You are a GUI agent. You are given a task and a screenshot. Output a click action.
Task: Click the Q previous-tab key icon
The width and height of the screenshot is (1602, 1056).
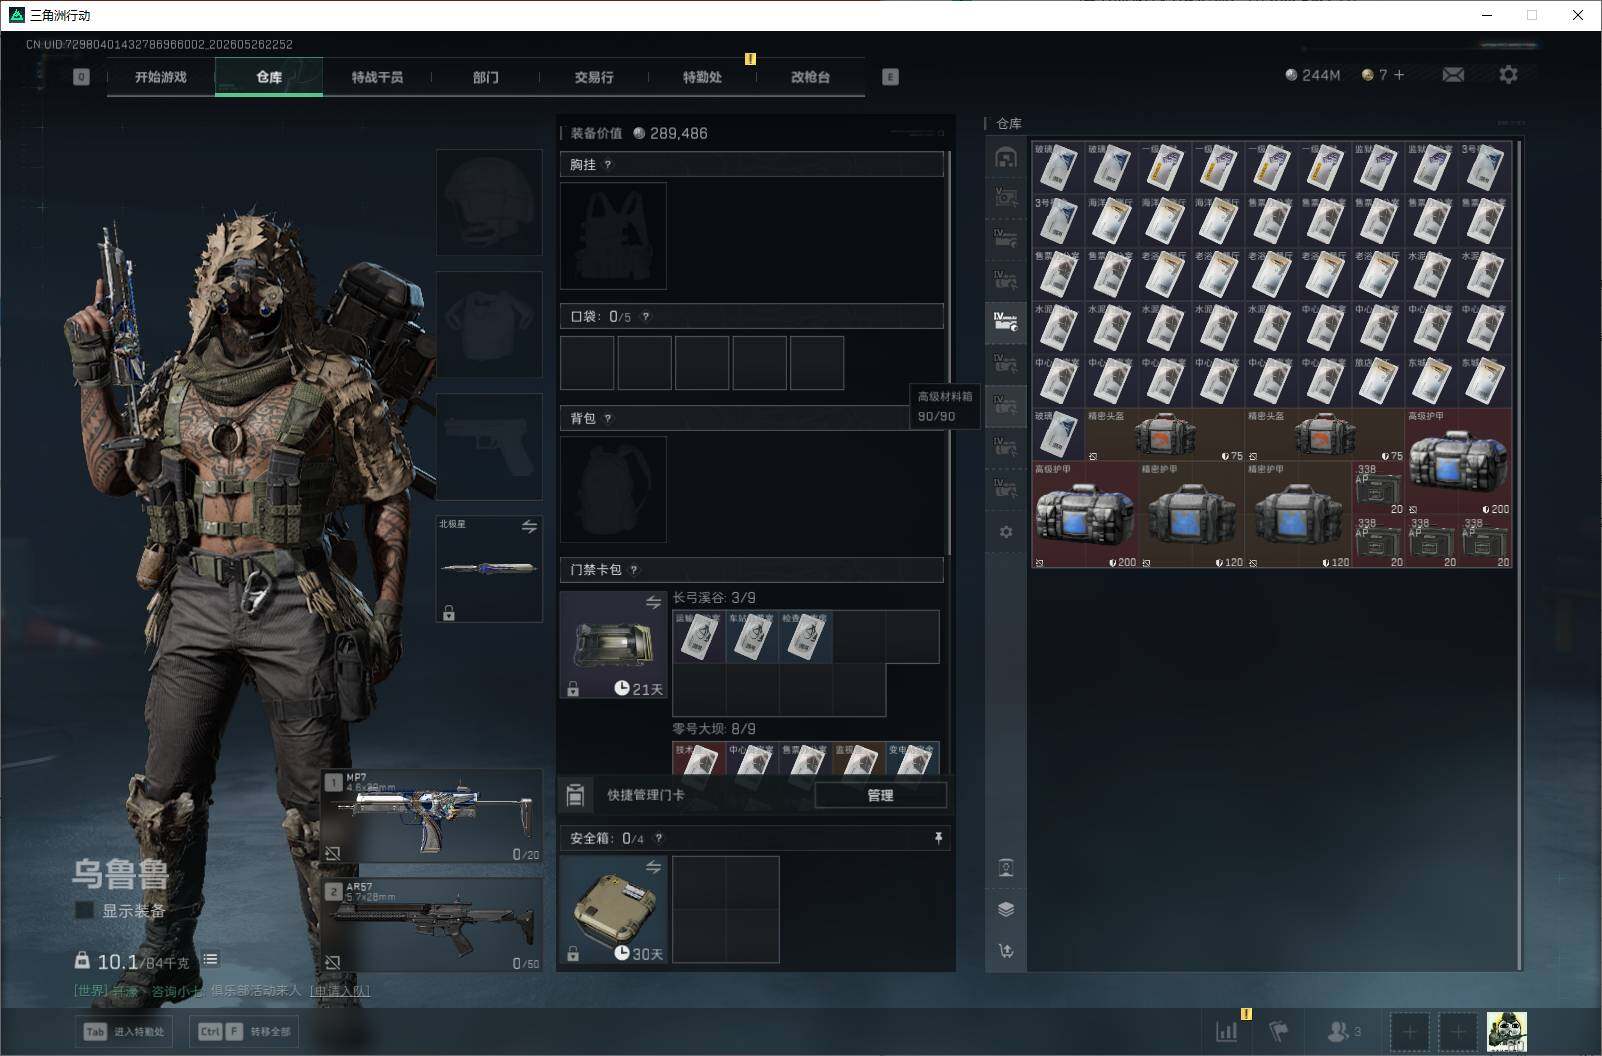[81, 77]
